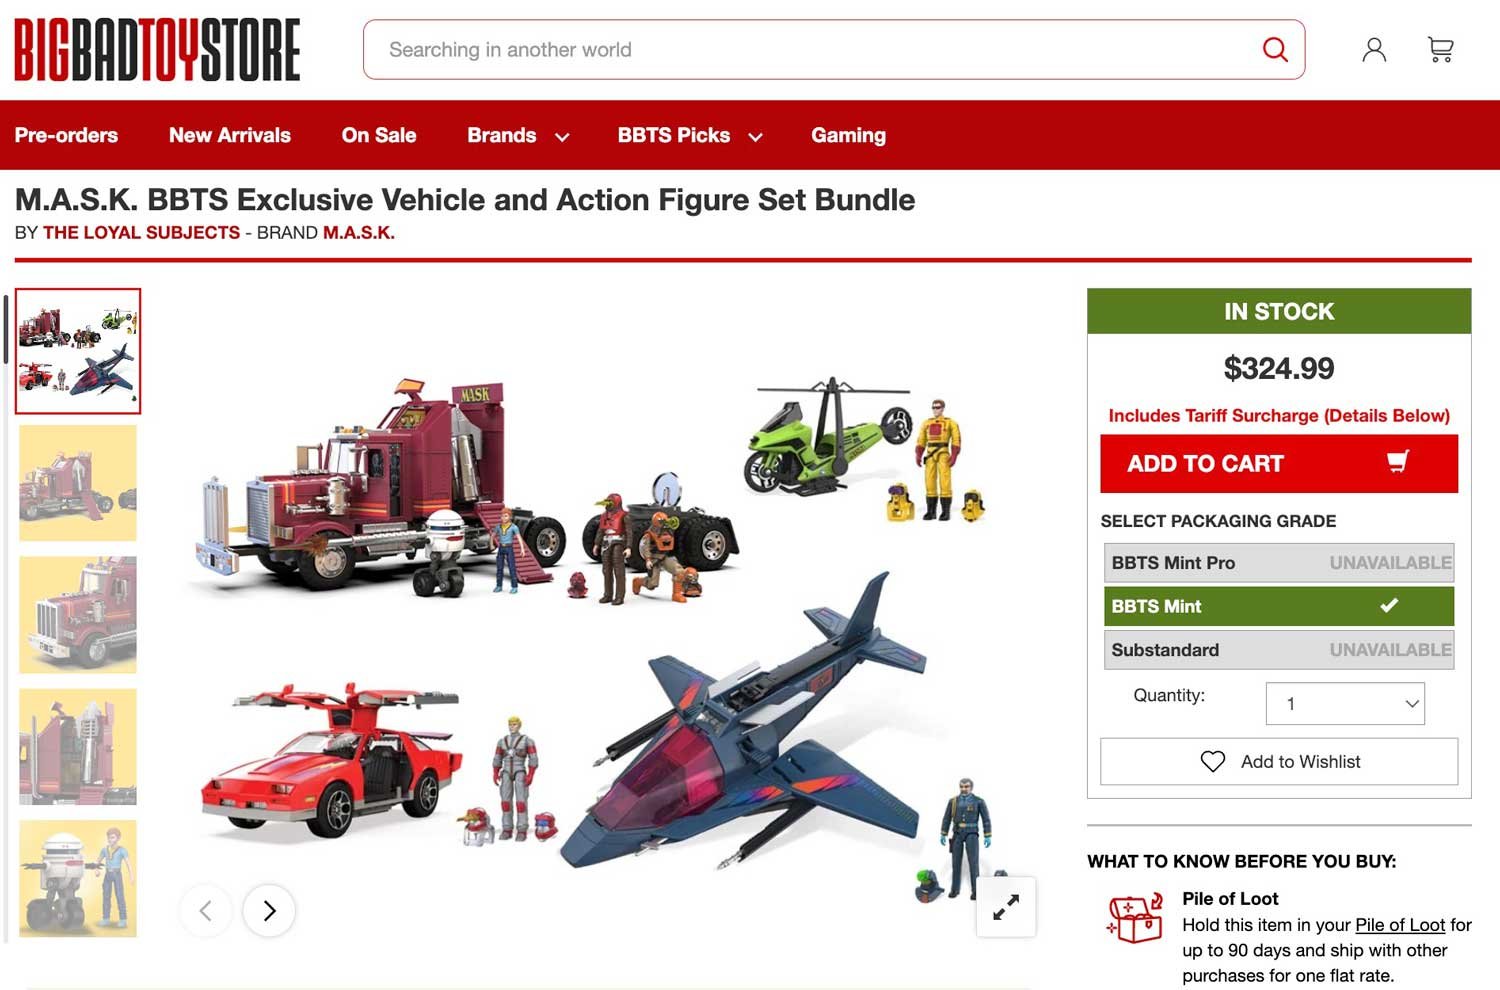The height and width of the screenshot is (990, 1500).
Task: Select the BBTS Mint packaging grade
Action: tap(1279, 606)
